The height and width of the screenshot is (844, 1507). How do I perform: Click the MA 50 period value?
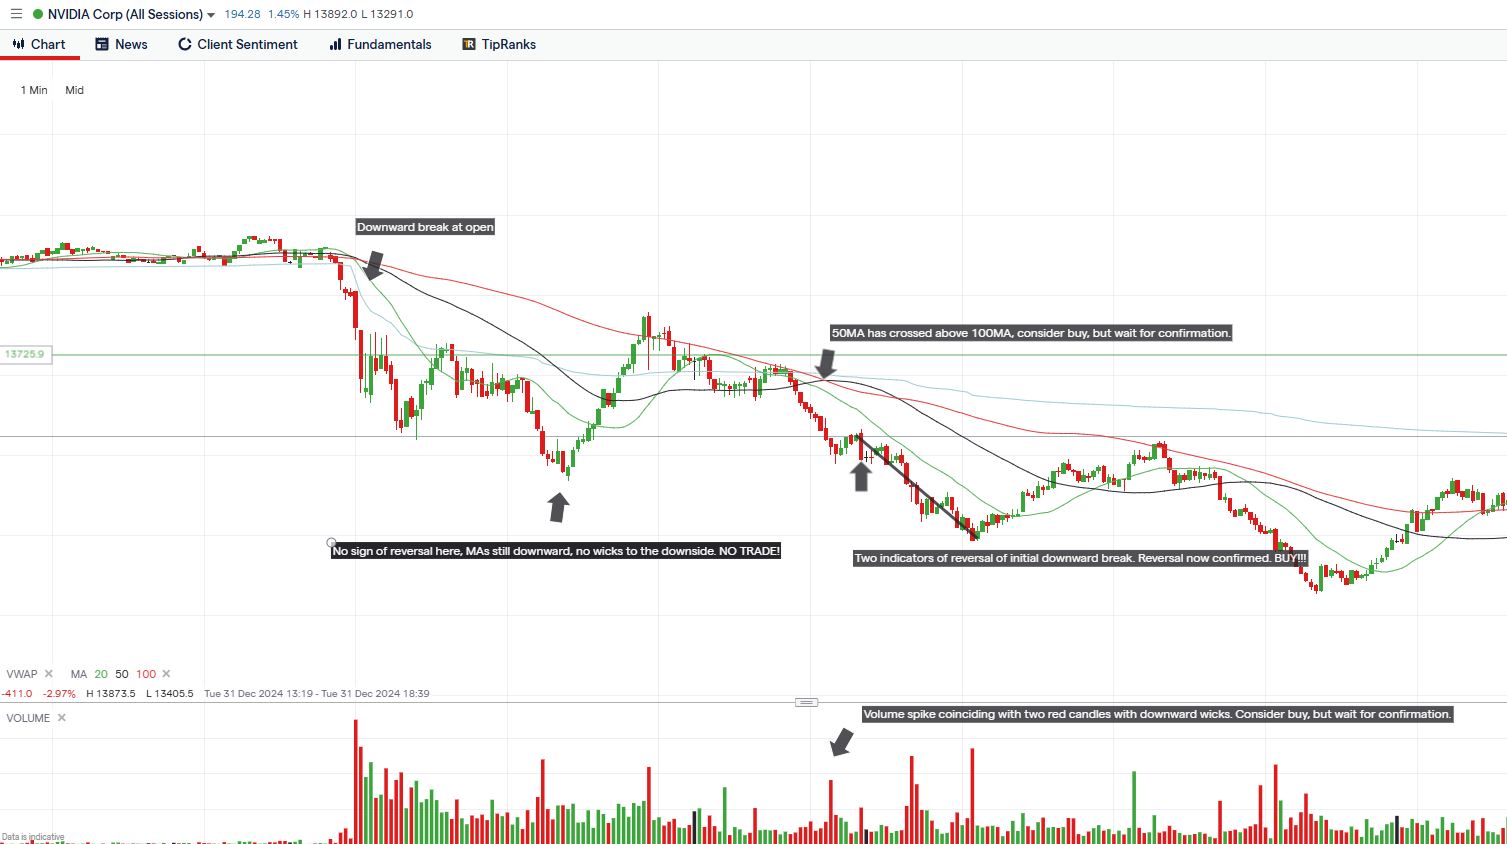point(122,674)
